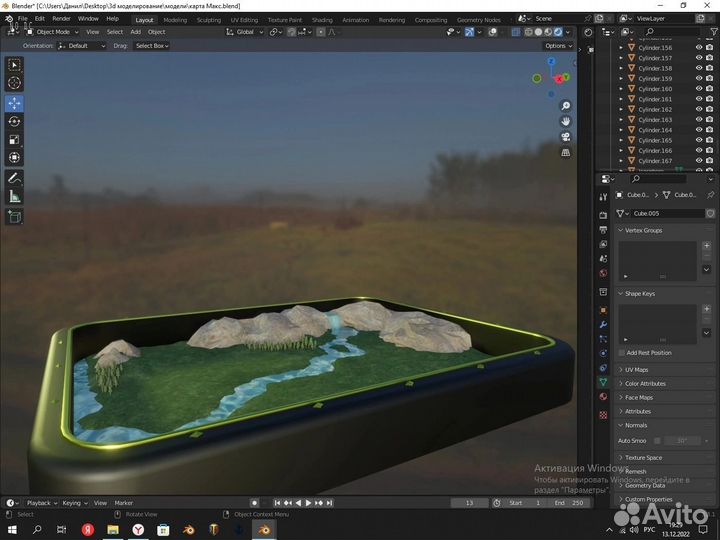Open the Physics properties tab

coord(603,353)
